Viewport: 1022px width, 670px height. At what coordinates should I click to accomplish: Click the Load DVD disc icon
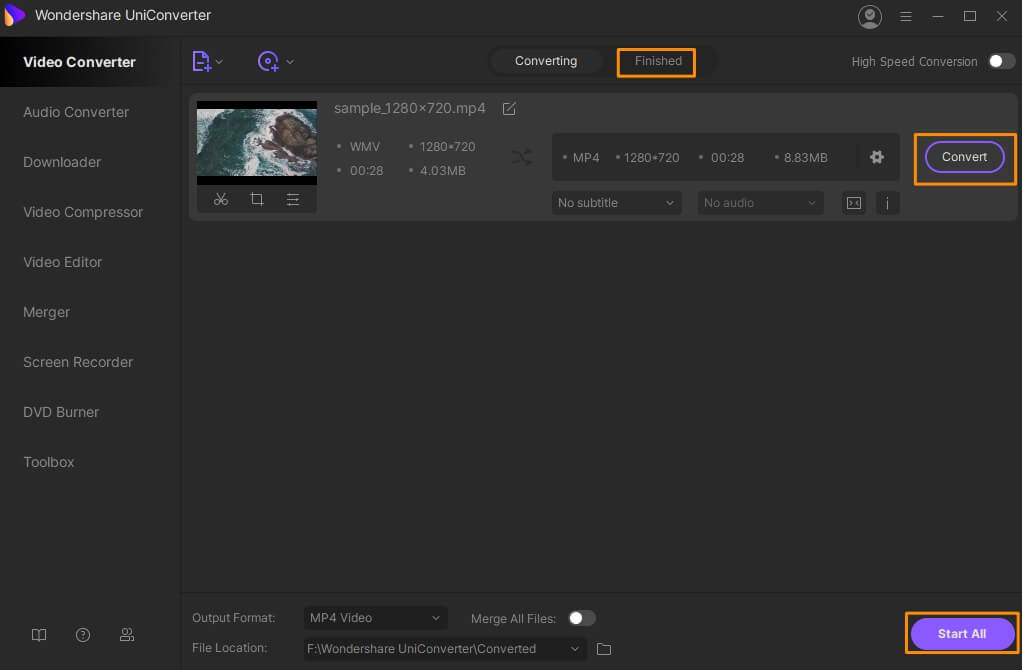(268, 61)
